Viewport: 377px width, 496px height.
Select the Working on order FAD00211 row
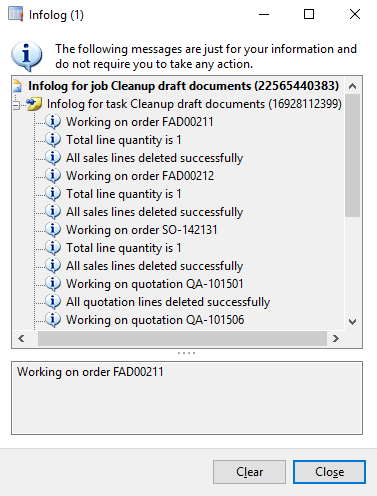coord(140,122)
